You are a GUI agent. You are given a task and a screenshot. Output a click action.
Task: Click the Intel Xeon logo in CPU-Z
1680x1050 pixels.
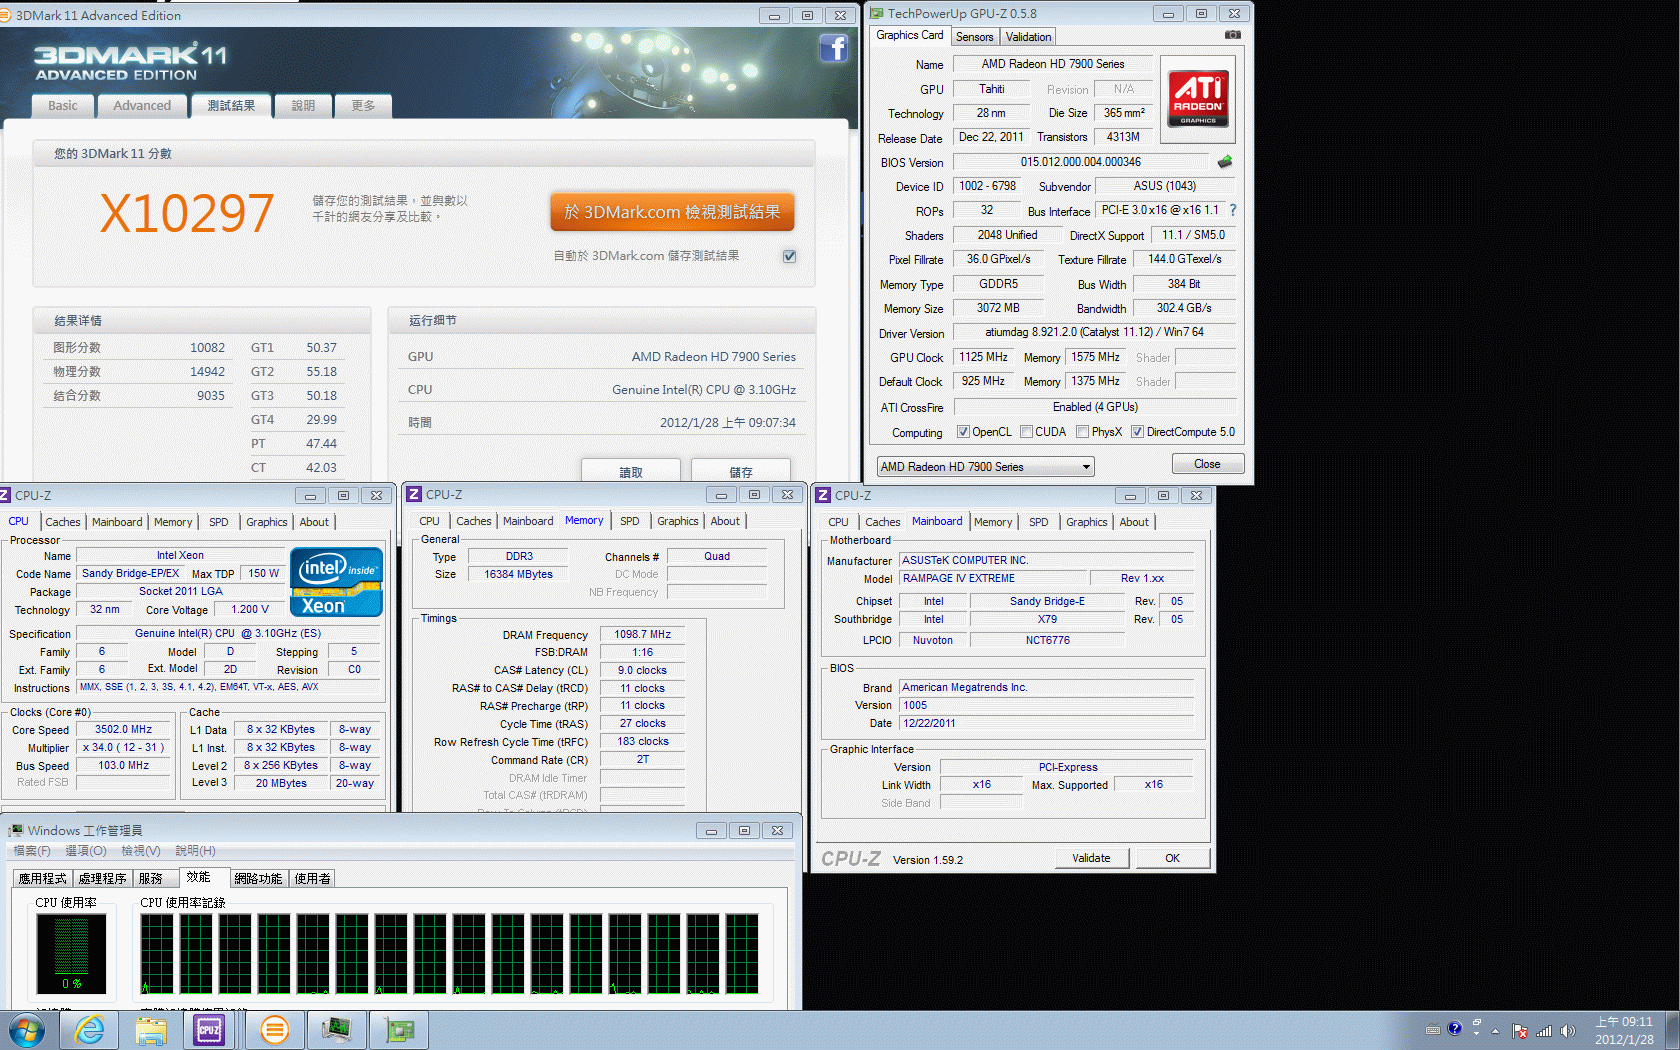336,582
